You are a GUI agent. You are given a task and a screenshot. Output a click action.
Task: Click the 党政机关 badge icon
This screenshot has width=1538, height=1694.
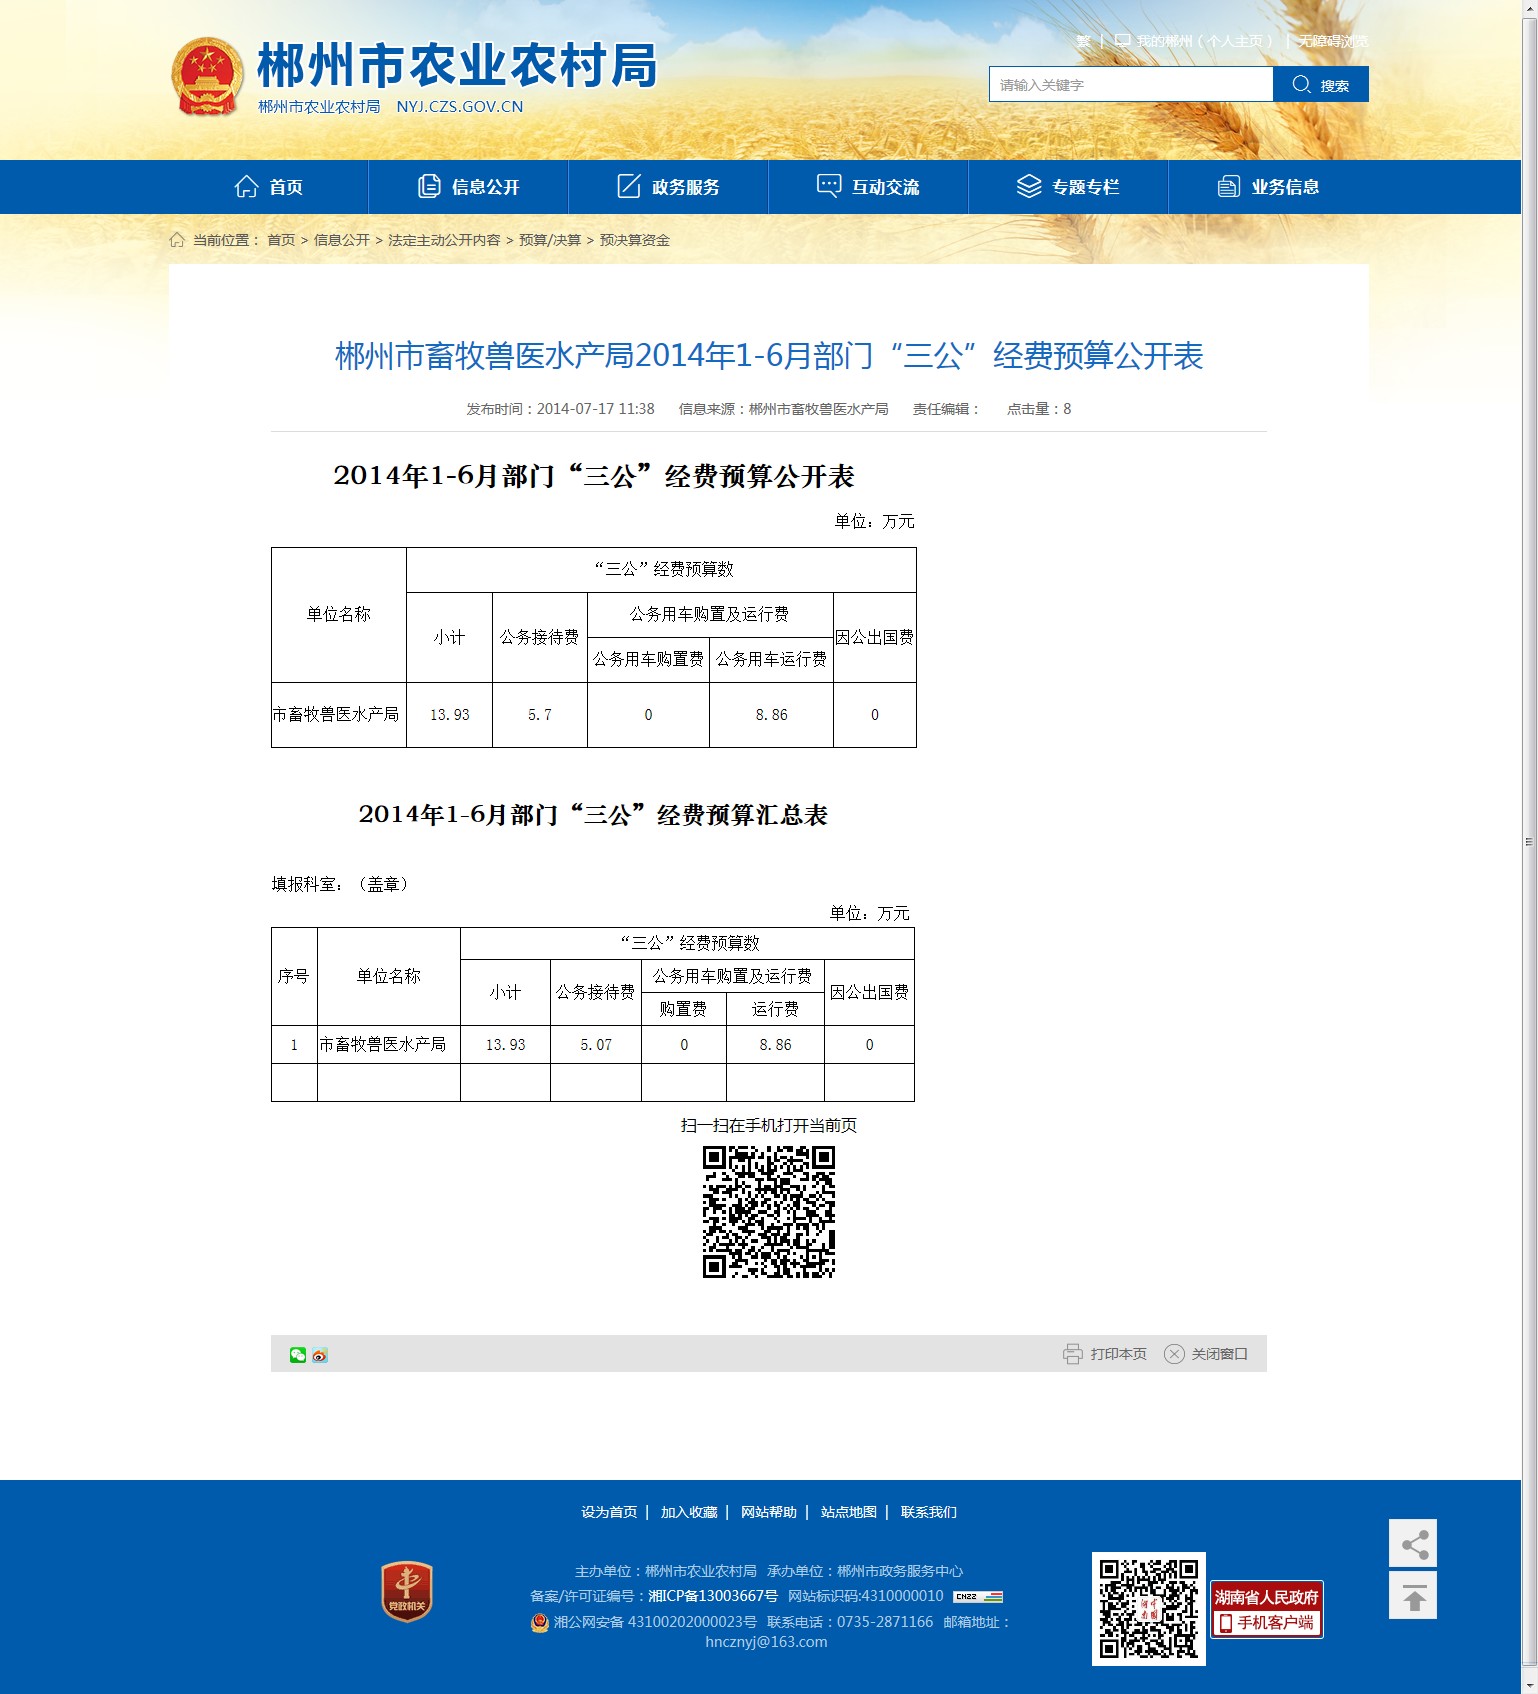coord(407,1591)
